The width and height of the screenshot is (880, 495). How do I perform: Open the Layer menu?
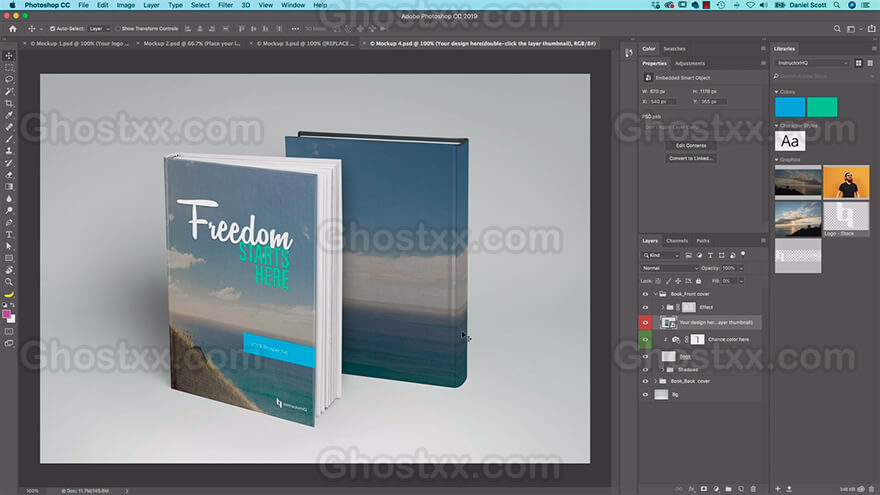[x=151, y=5]
